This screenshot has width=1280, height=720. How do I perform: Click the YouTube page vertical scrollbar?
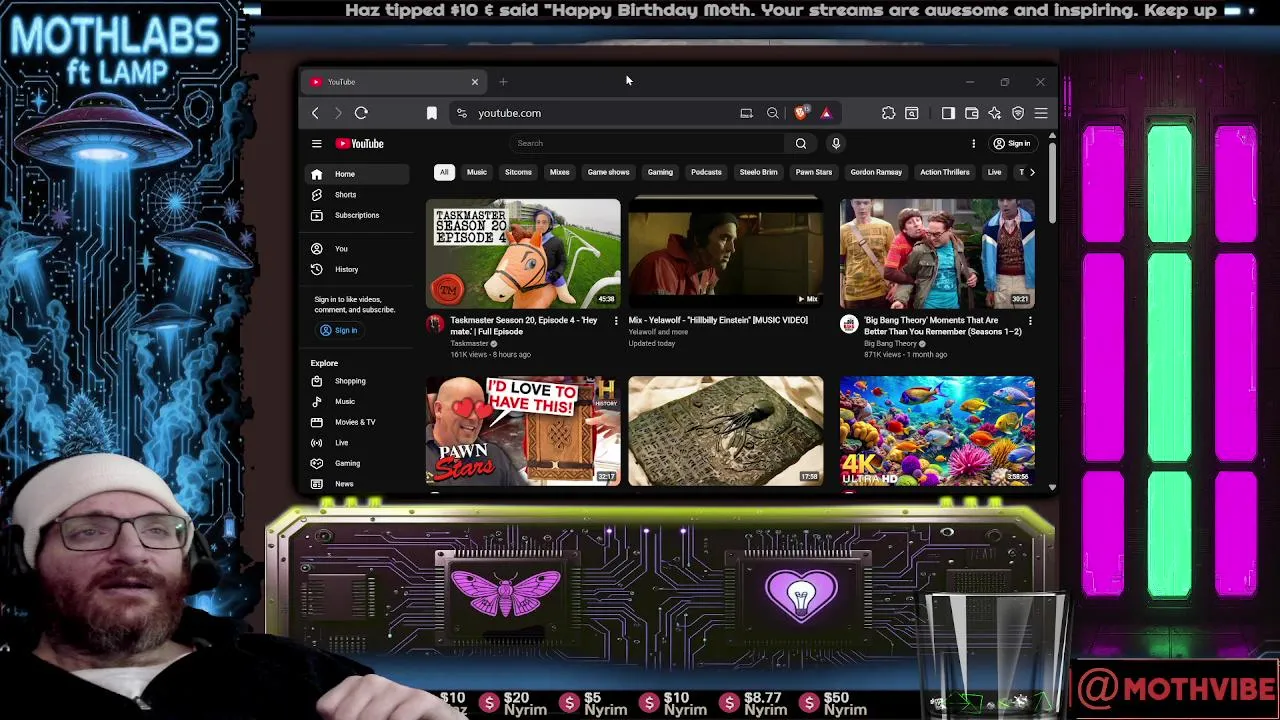[1052, 182]
